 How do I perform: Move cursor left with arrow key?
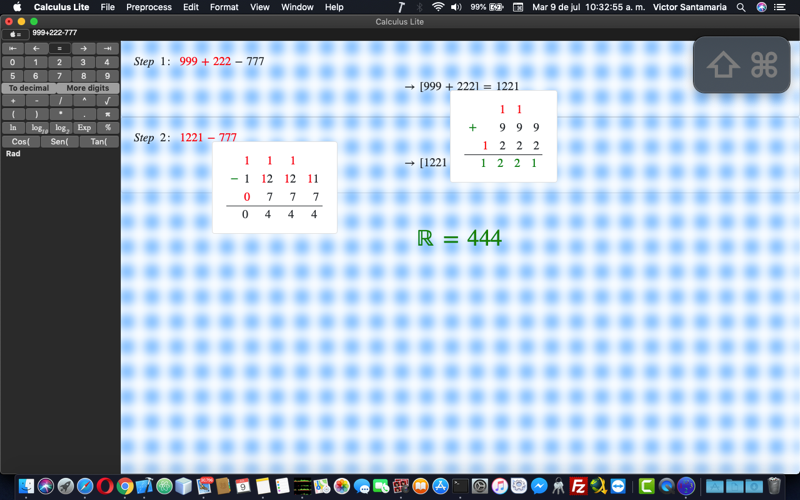click(x=36, y=48)
